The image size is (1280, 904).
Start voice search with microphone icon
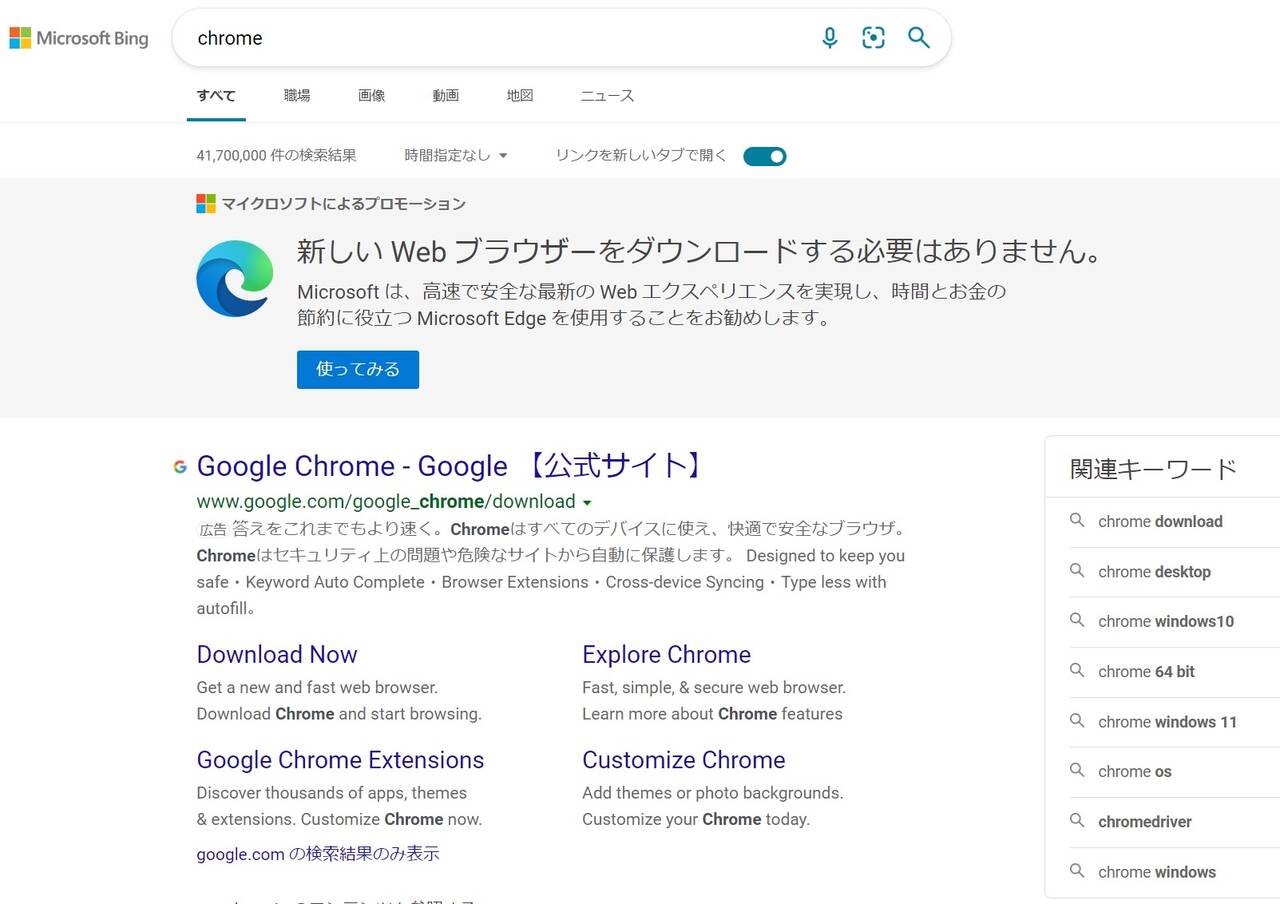(x=829, y=38)
